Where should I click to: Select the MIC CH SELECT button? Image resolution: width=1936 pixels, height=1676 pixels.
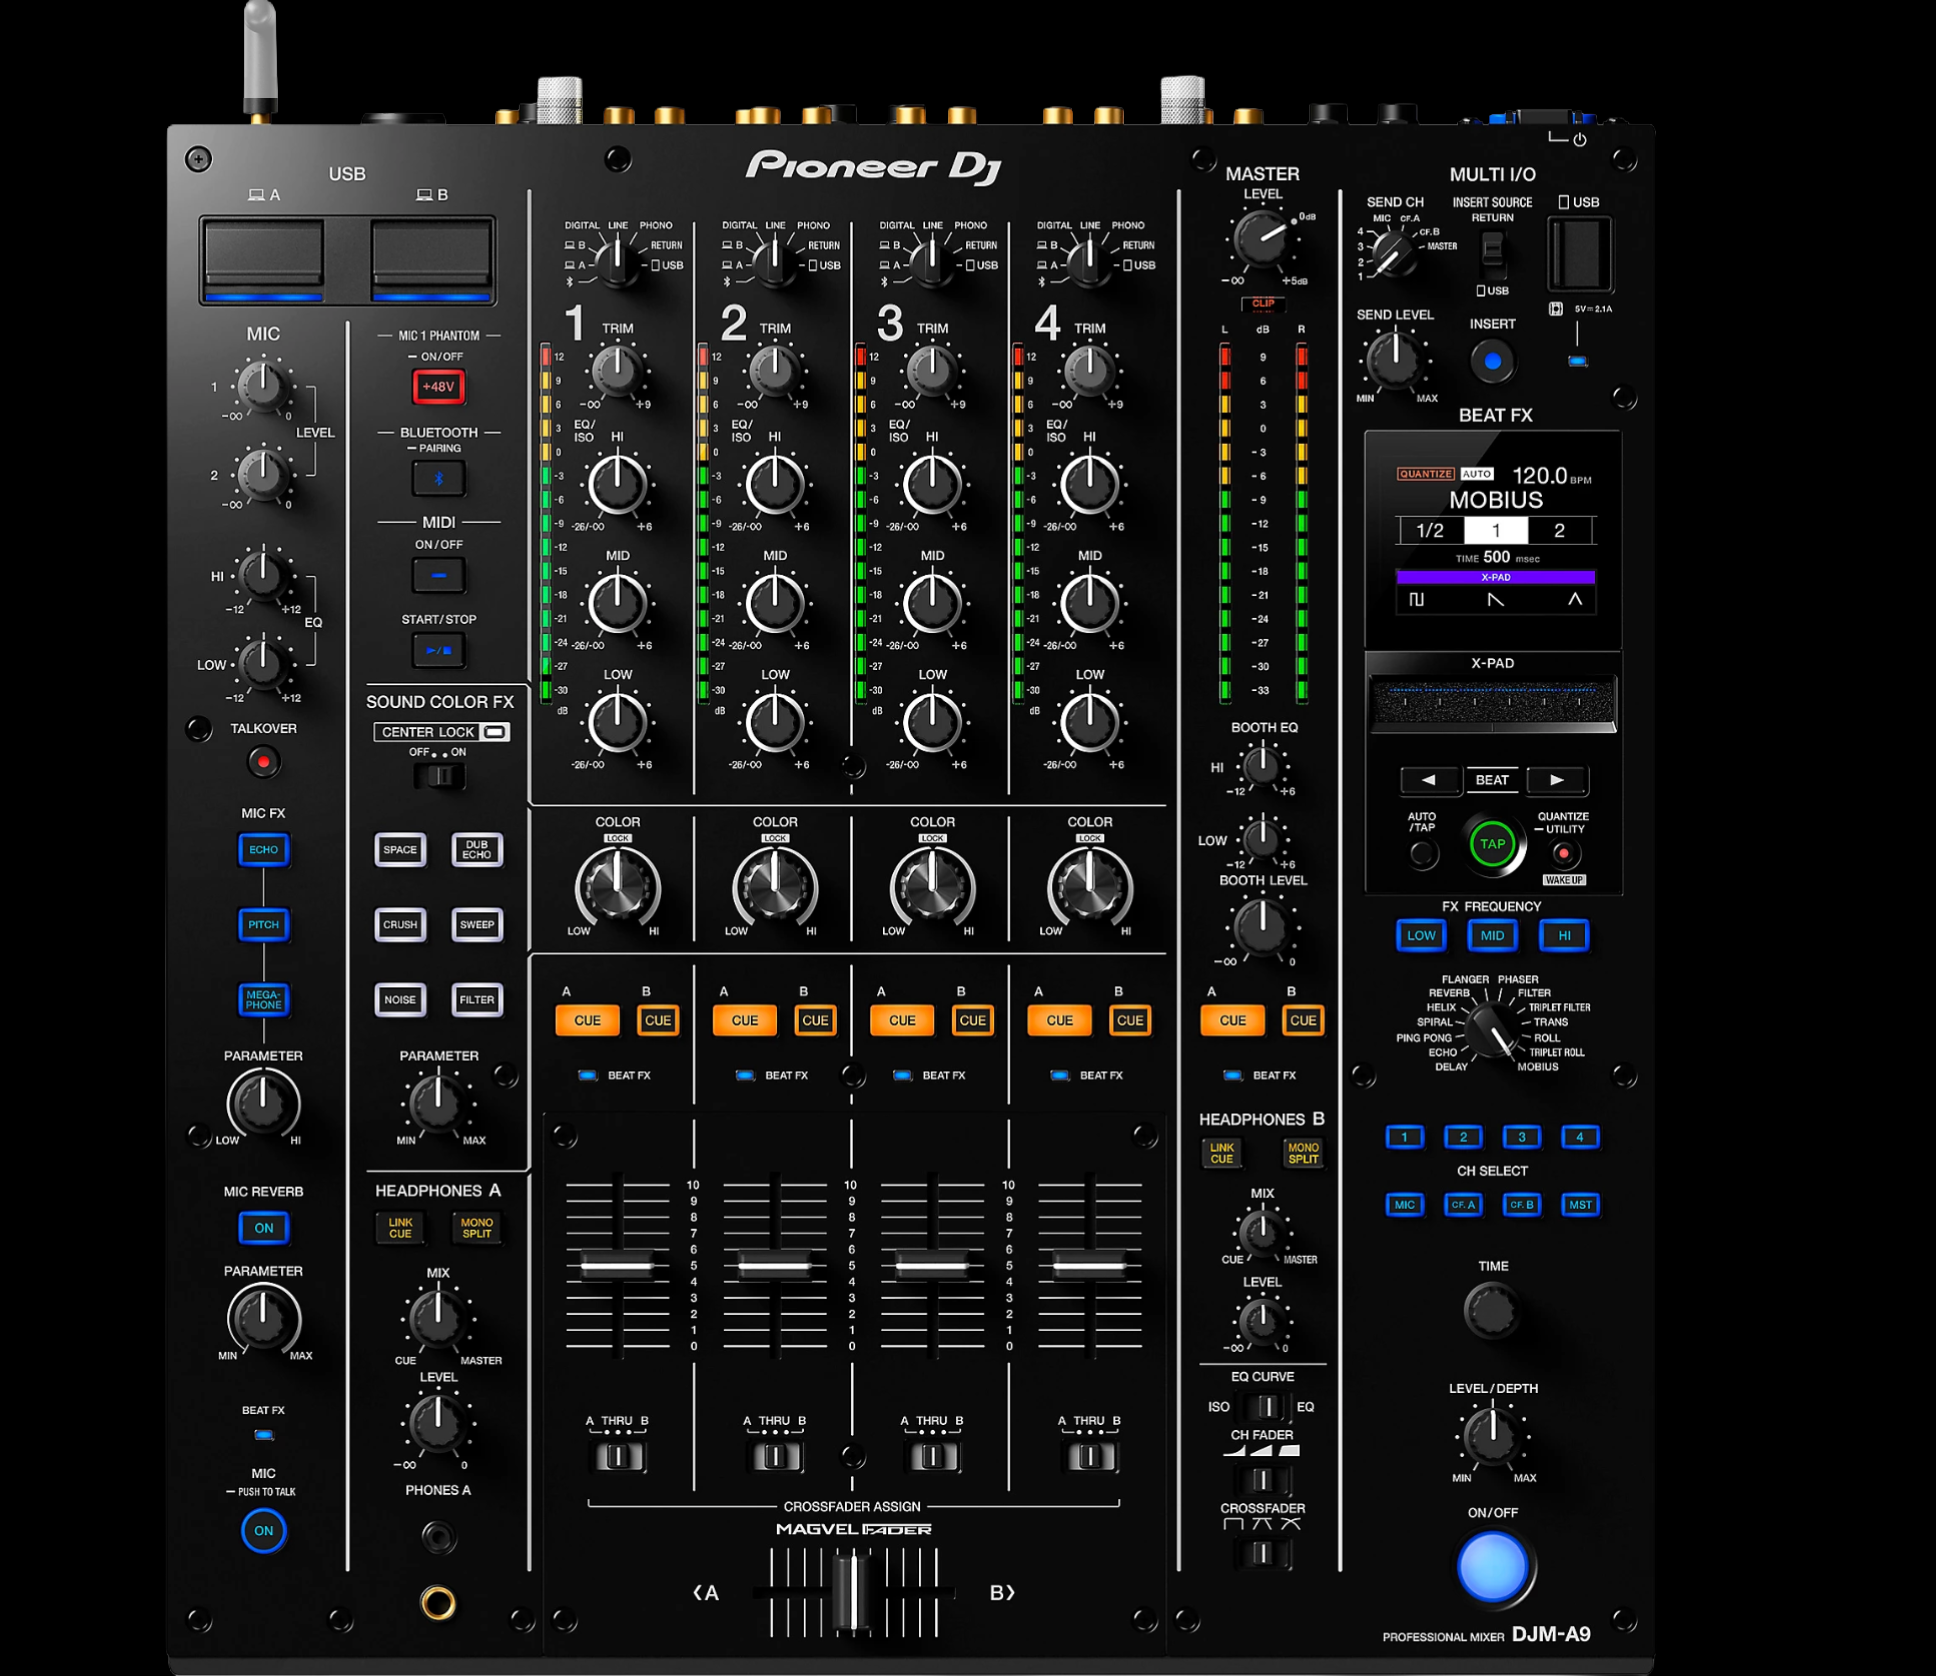[1404, 1205]
